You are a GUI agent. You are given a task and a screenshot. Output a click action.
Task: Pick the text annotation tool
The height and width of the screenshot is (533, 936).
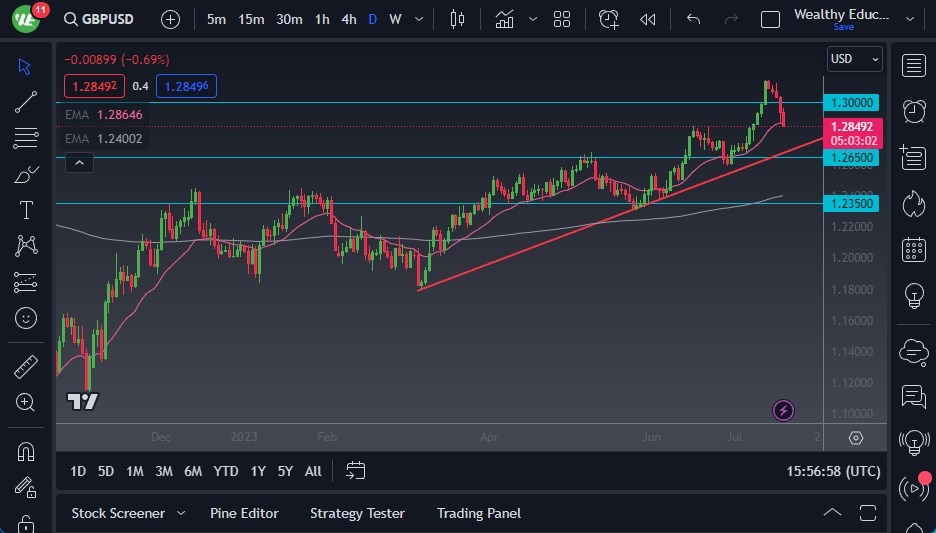click(x=26, y=210)
